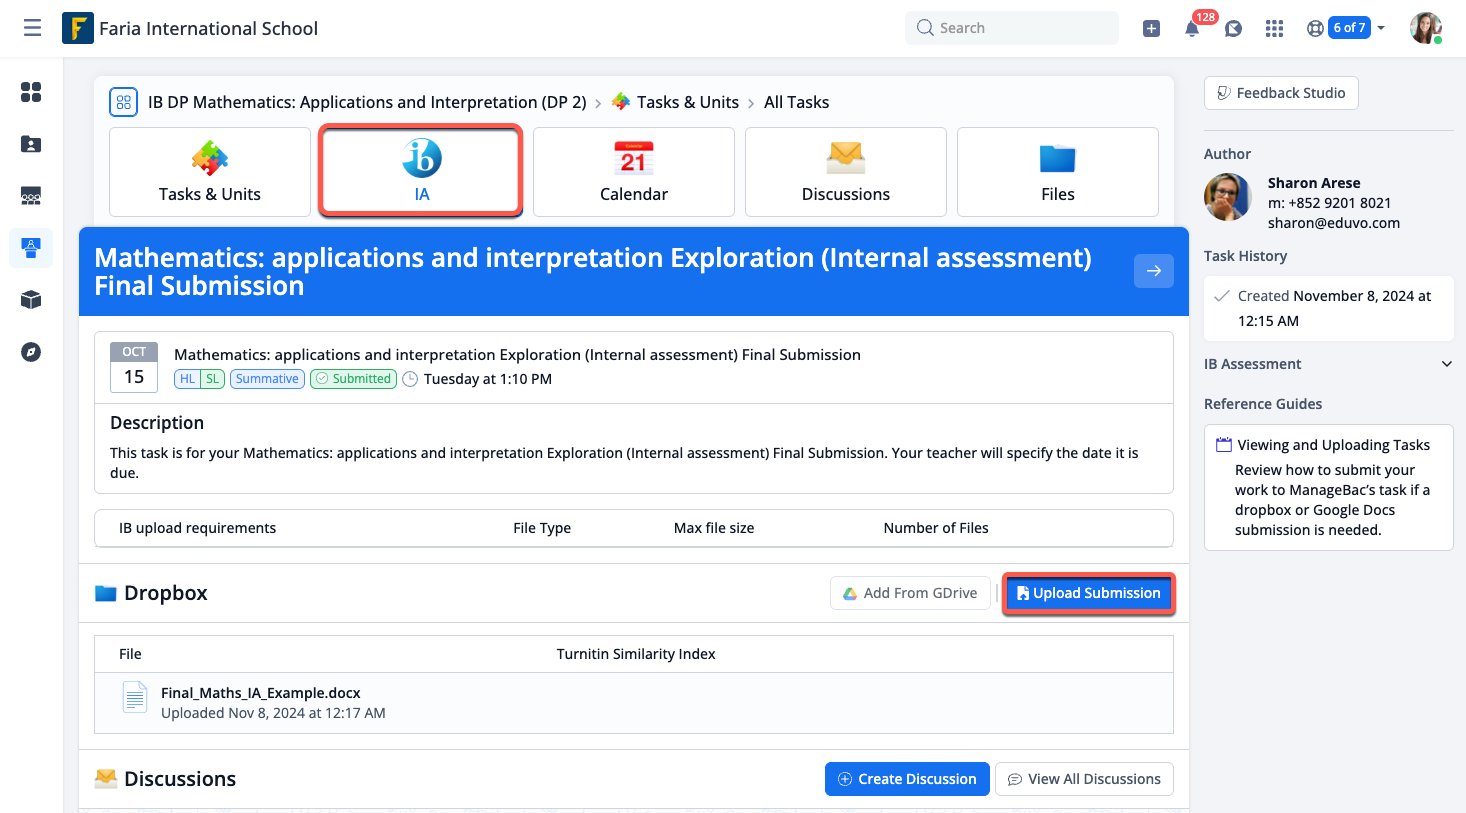Click the box icon in left sidebar
Screen dimensions: 1466x813
31,300
